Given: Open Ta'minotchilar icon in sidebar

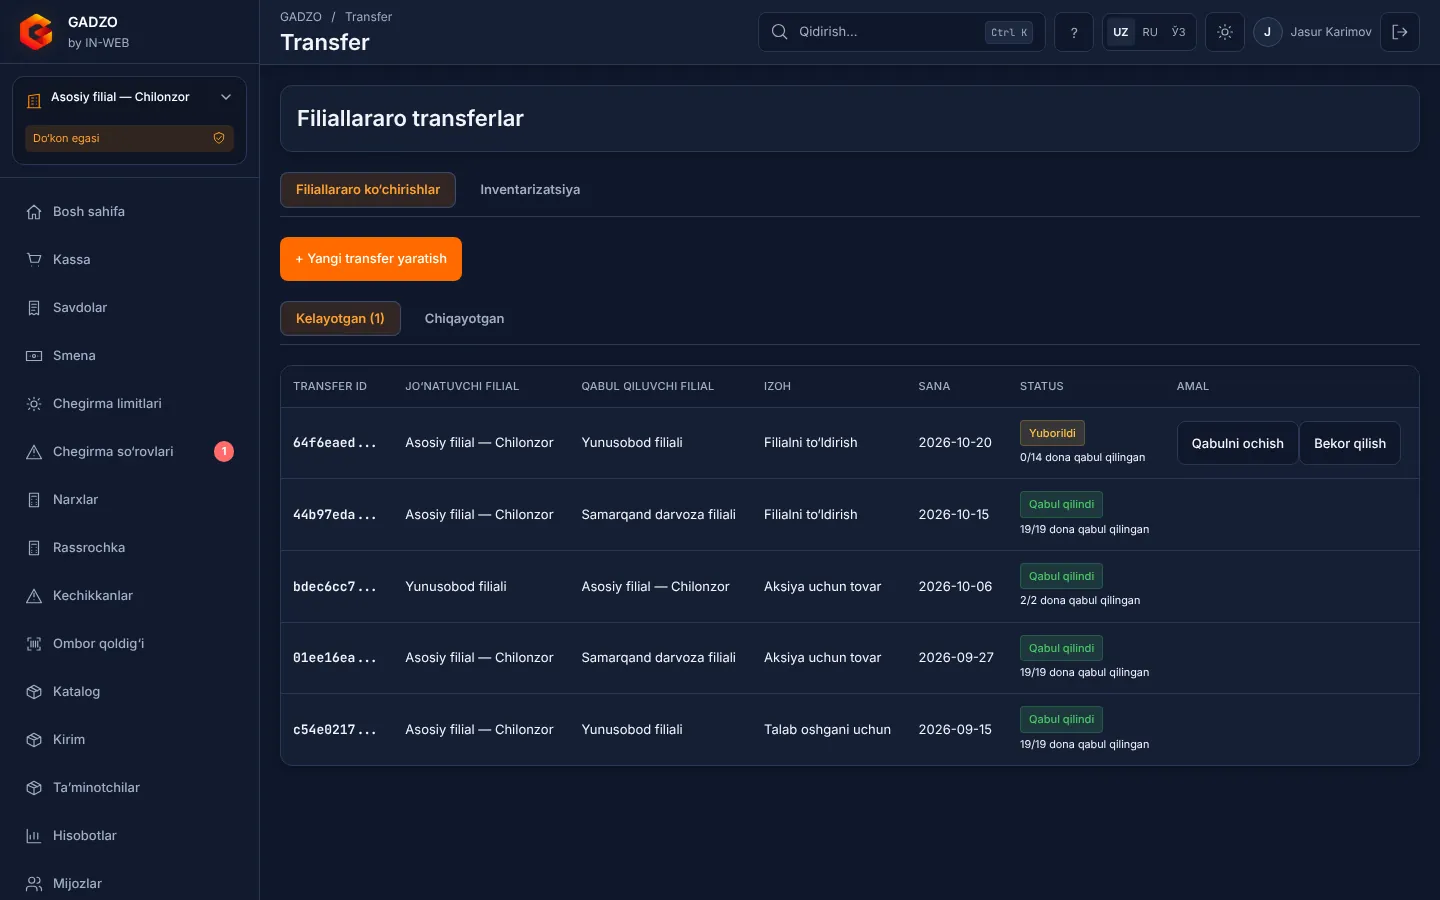Looking at the screenshot, I should click(34, 788).
